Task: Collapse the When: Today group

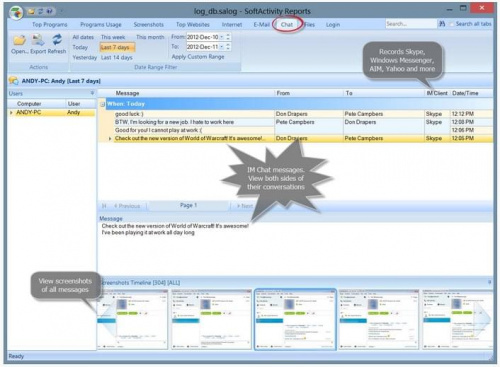Action: click(x=103, y=104)
